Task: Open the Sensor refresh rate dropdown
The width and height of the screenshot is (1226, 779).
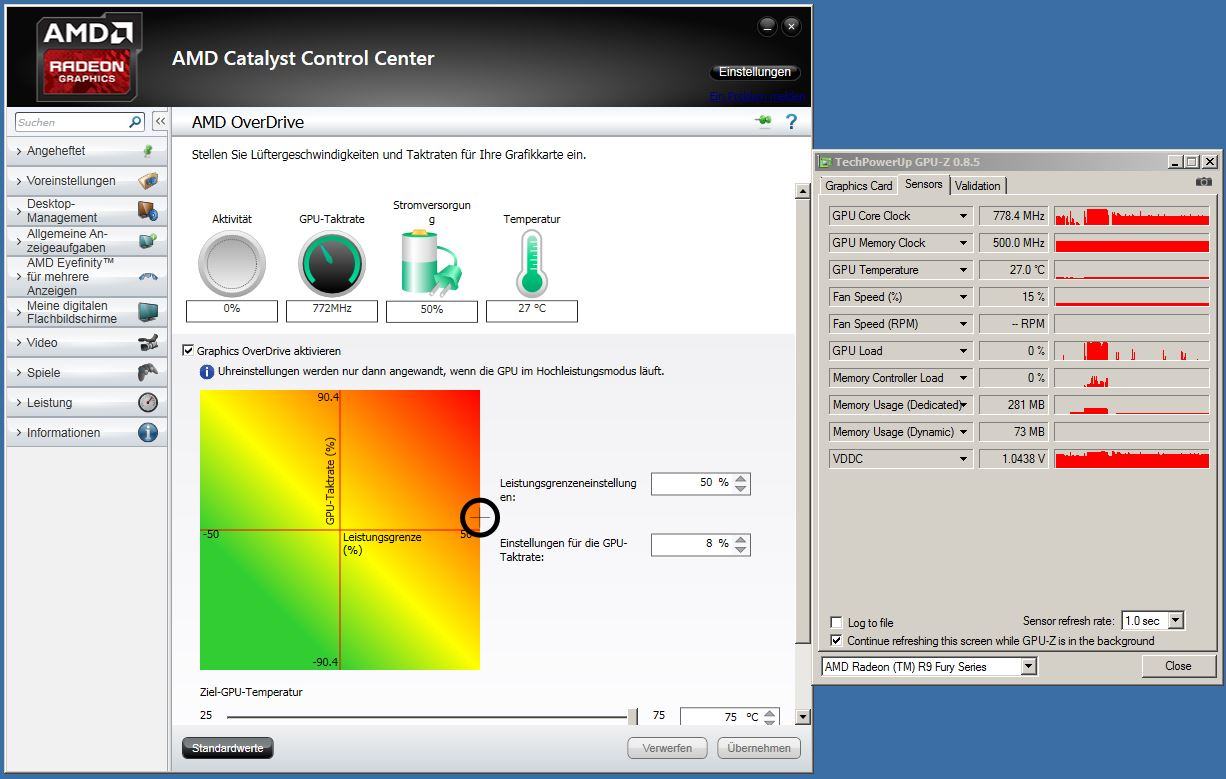Action: [1176, 621]
